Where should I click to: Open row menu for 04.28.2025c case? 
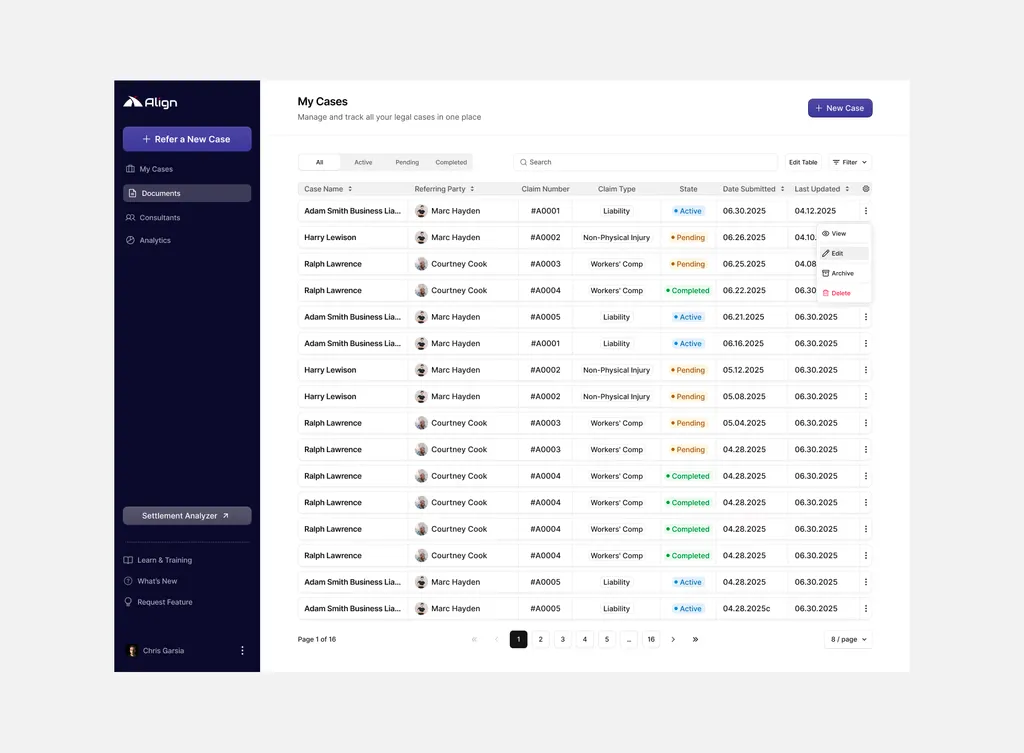pyautogui.click(x=866, y=609)
